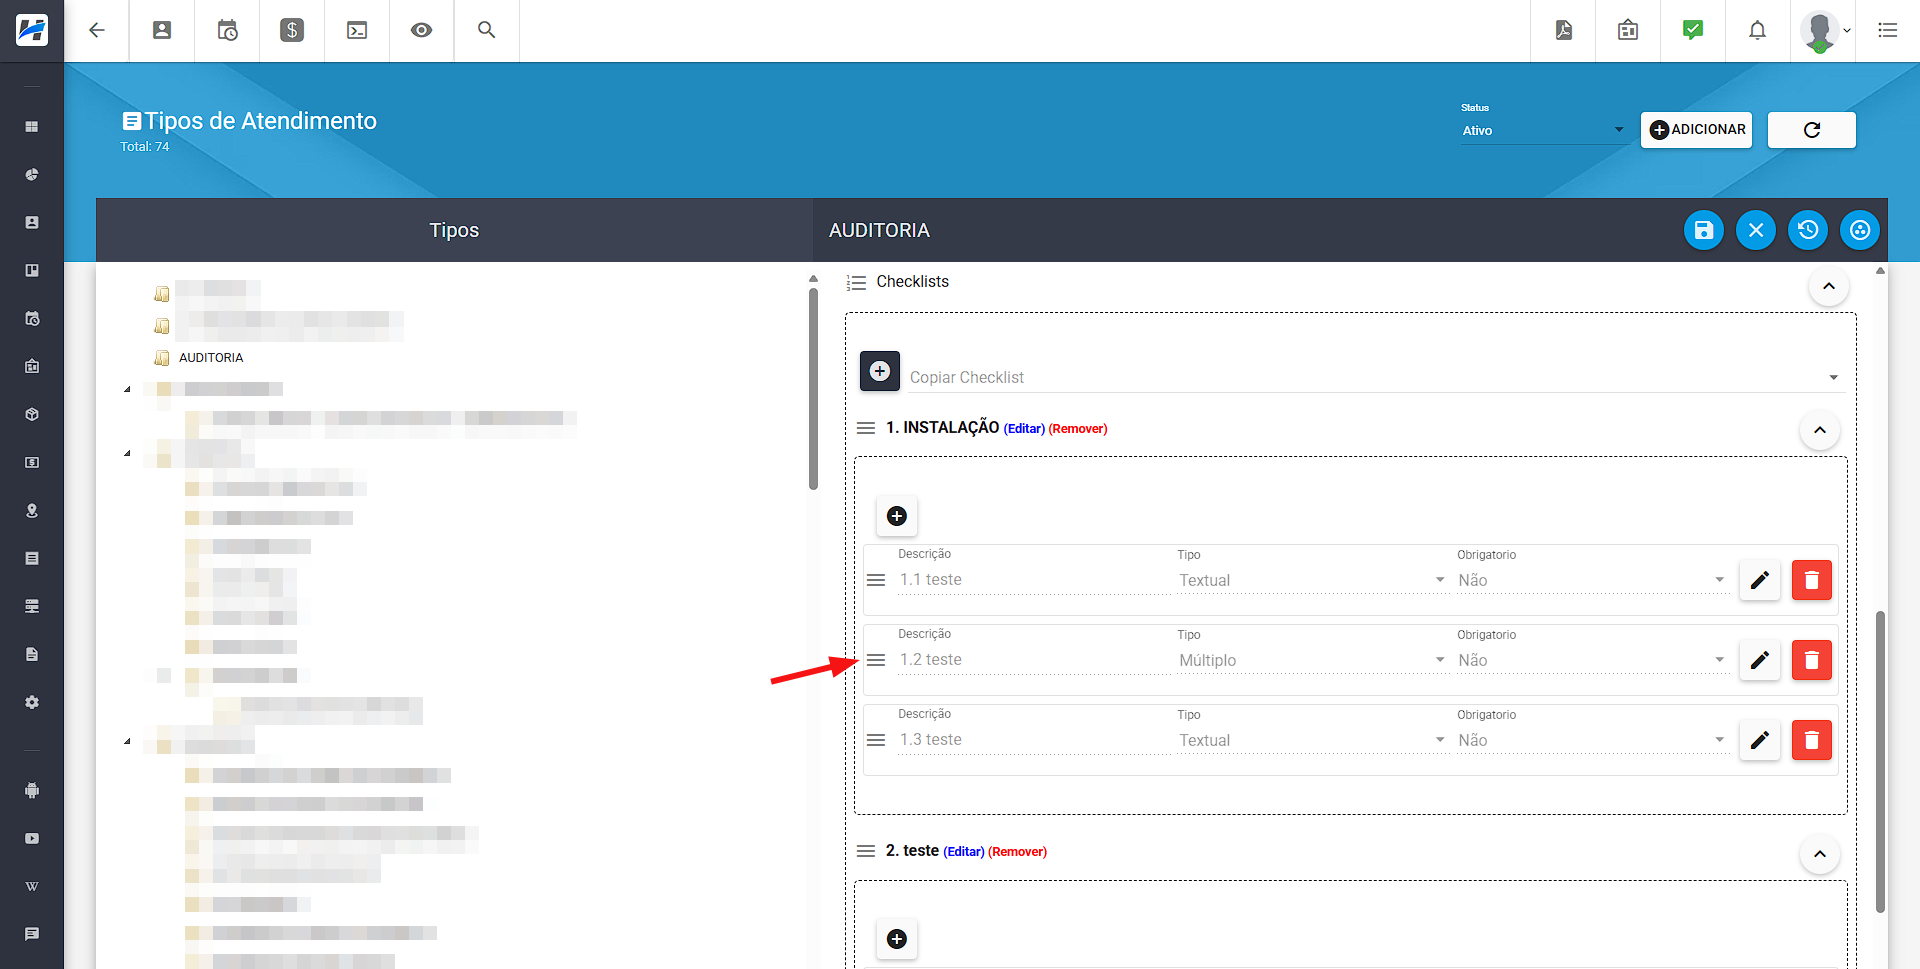Open the calendar clock toolbar icon
The height and width of the screenshot is (969, 1920).
[227, 30]
